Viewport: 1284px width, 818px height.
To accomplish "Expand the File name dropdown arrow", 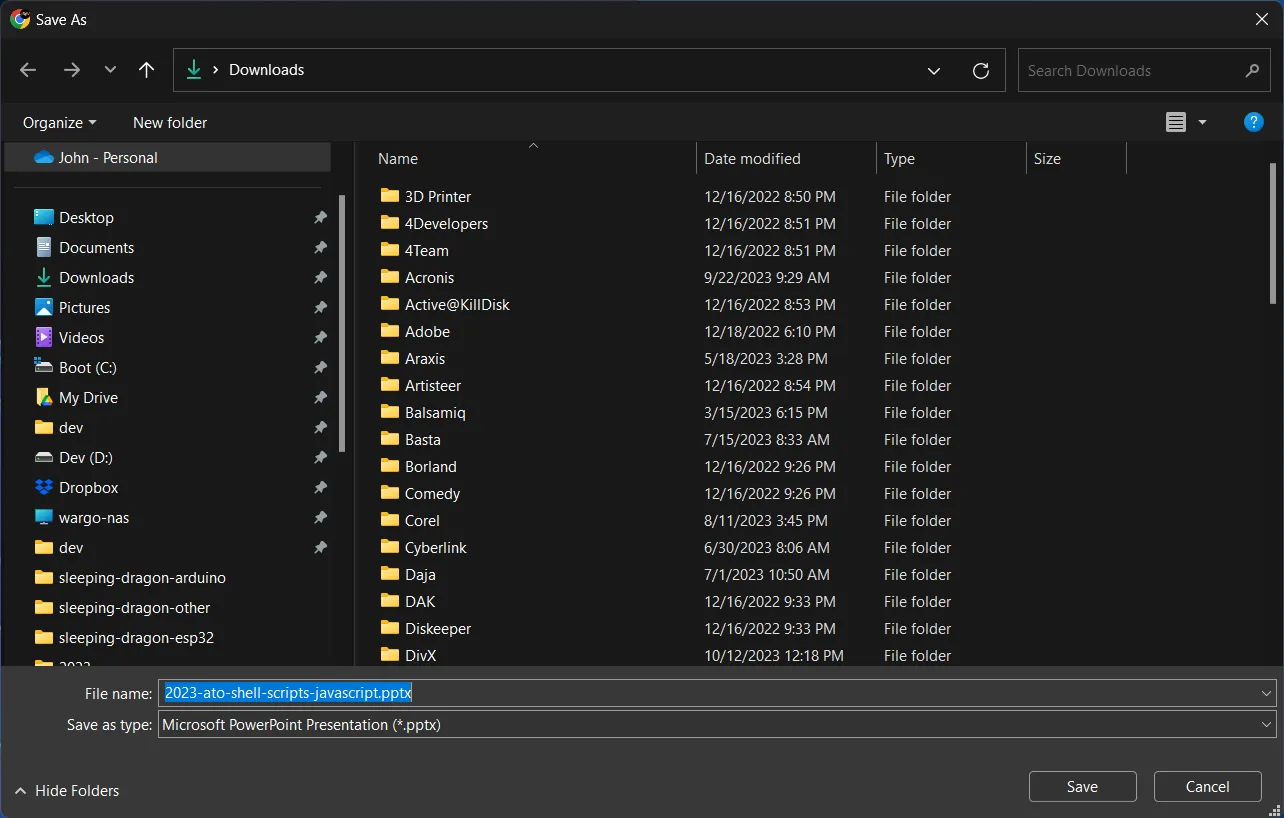I will (x=1267, y=692).
